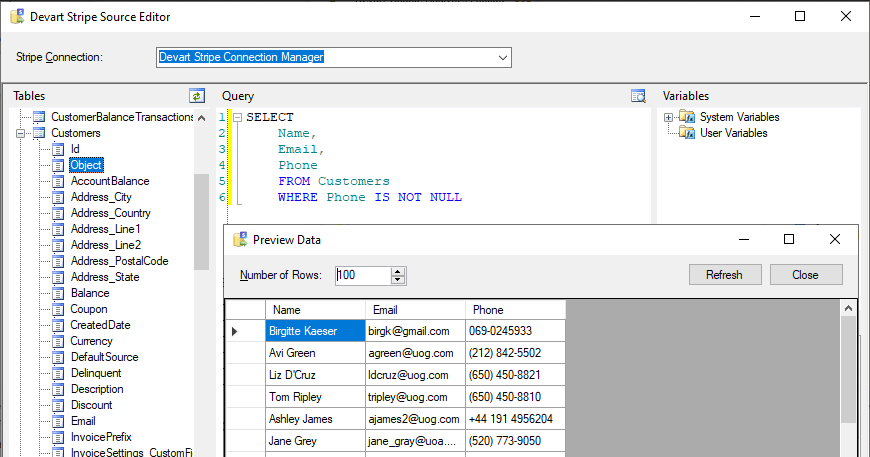Select User Variables folder
This screenshot has height=457, width=870.
tap(734, 133)
